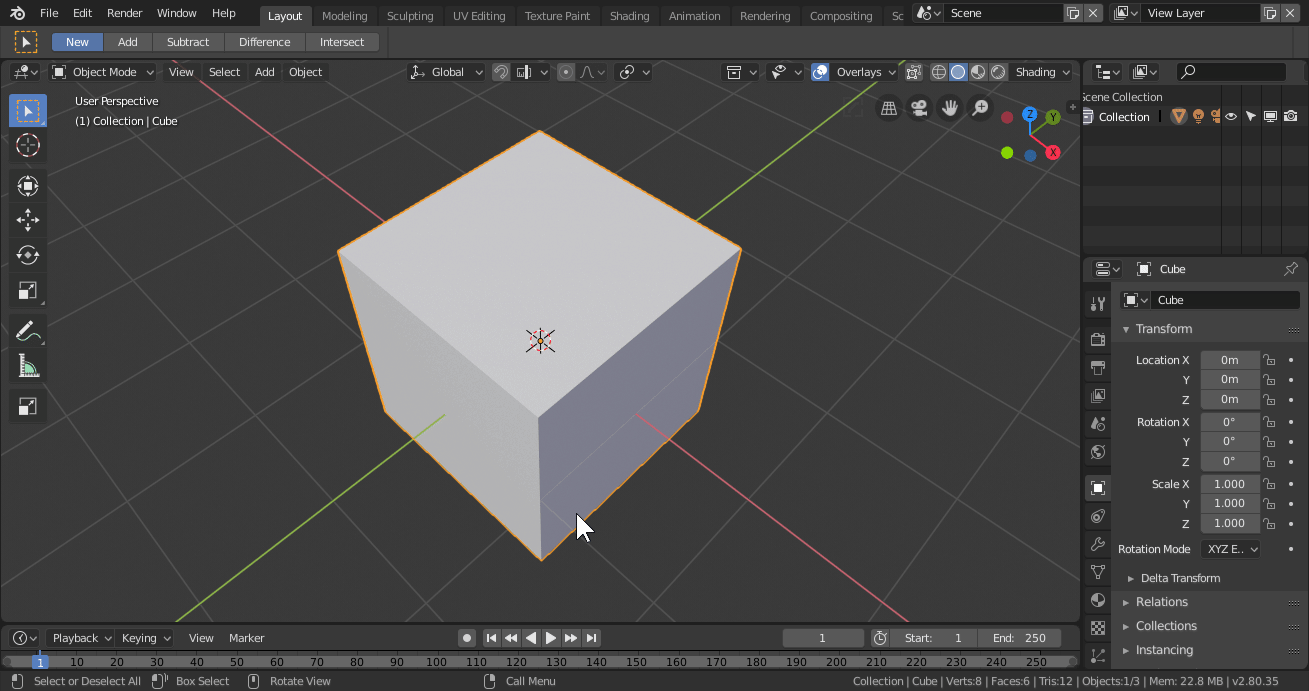Switch to the Sculpting workspace tab
The width and height of the screenshot is (1309, 691).
pos(410,16)
